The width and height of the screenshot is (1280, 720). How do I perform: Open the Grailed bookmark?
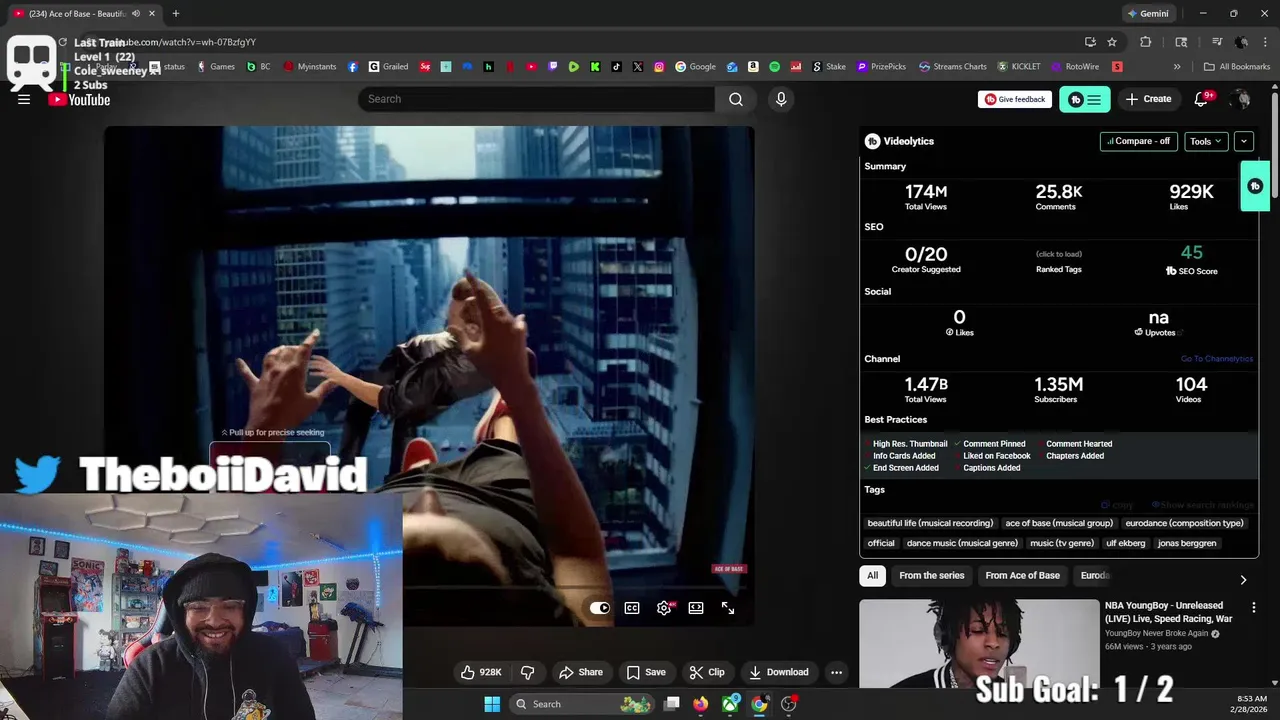click(388, 67)
